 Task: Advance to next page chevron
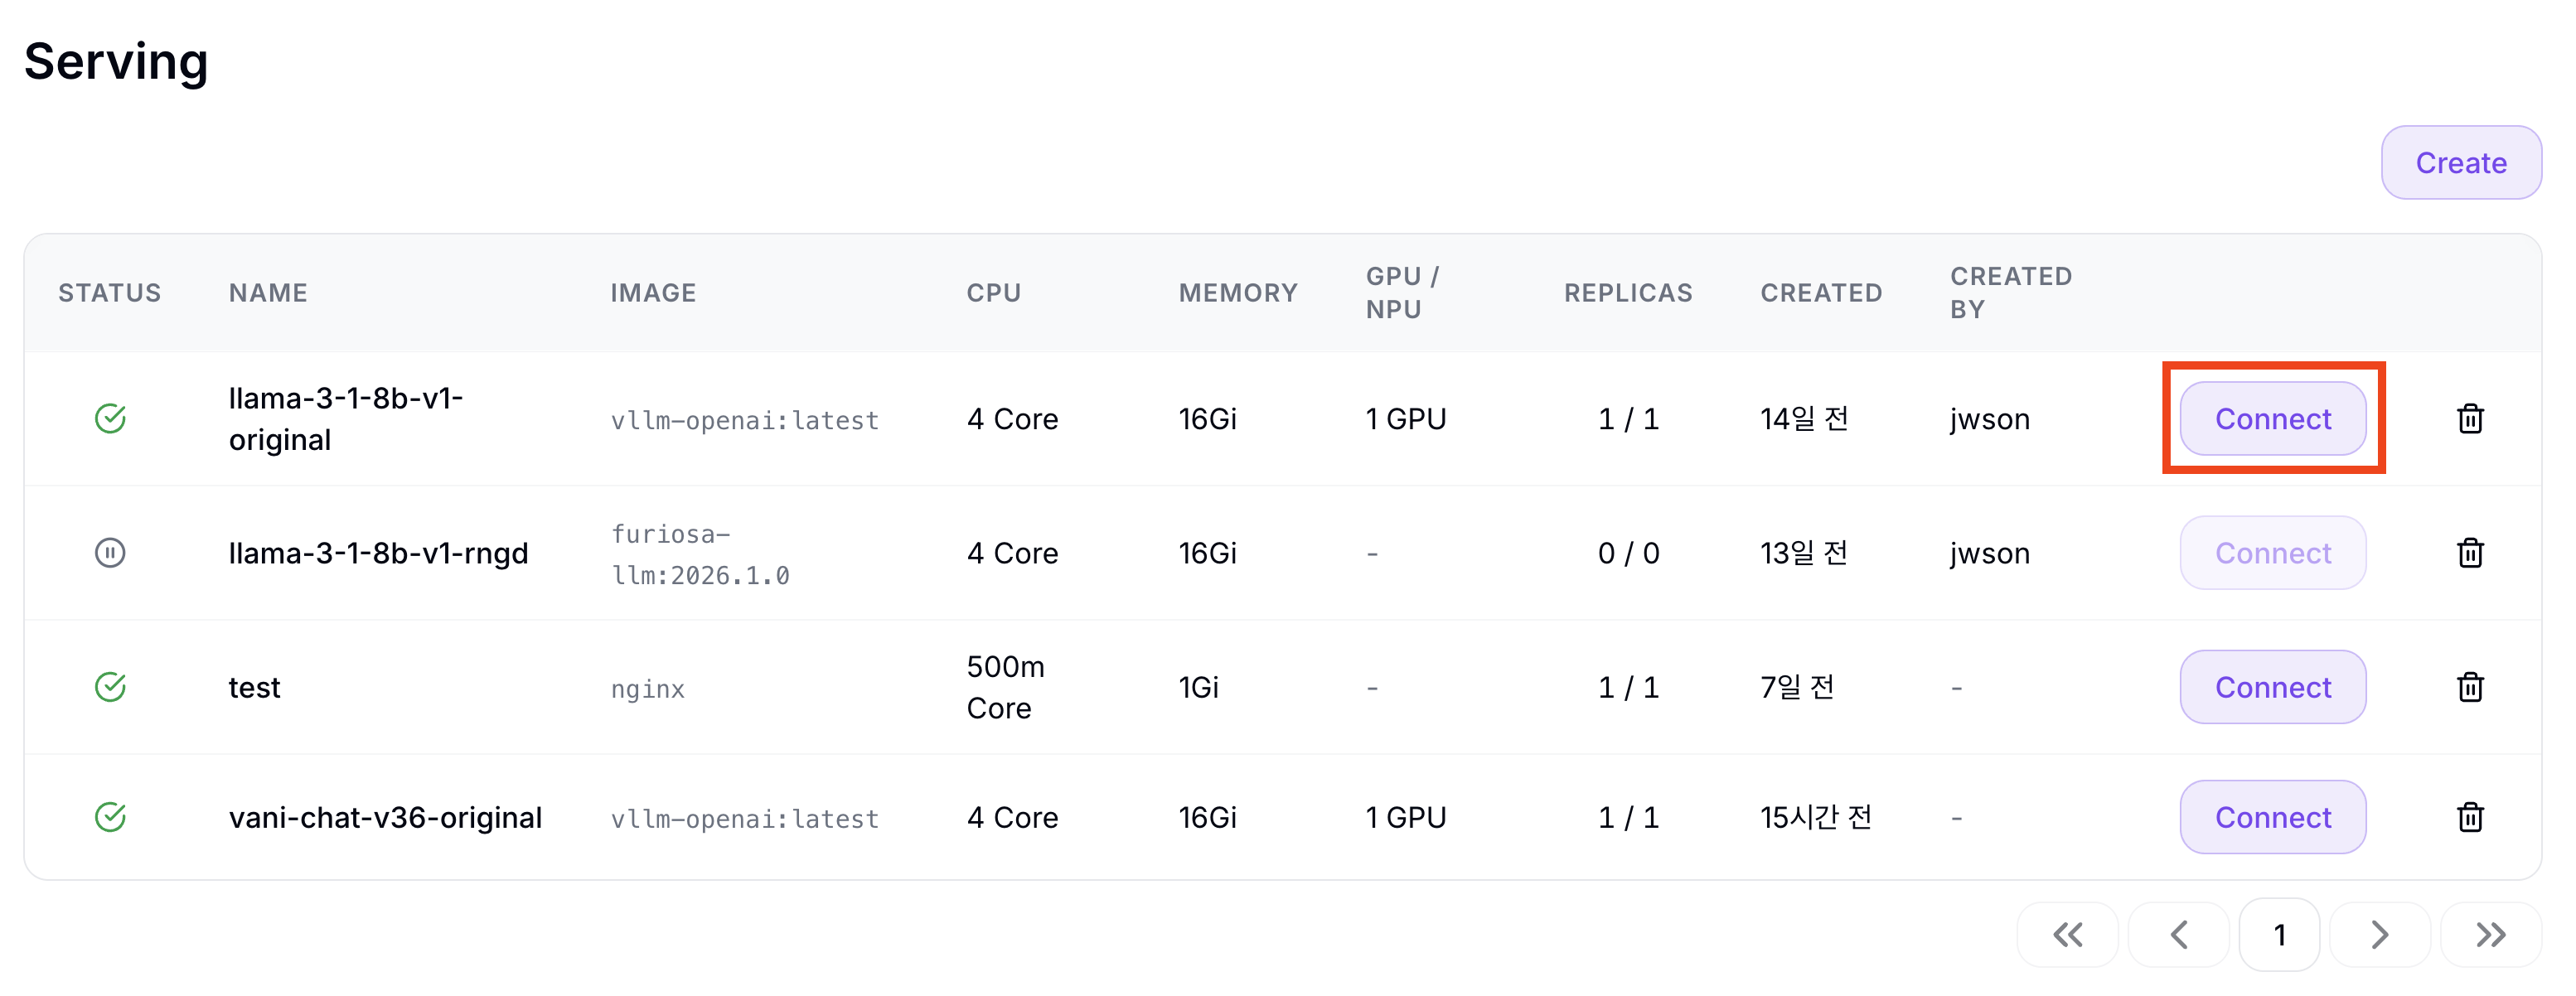[x=2379, y=935]
